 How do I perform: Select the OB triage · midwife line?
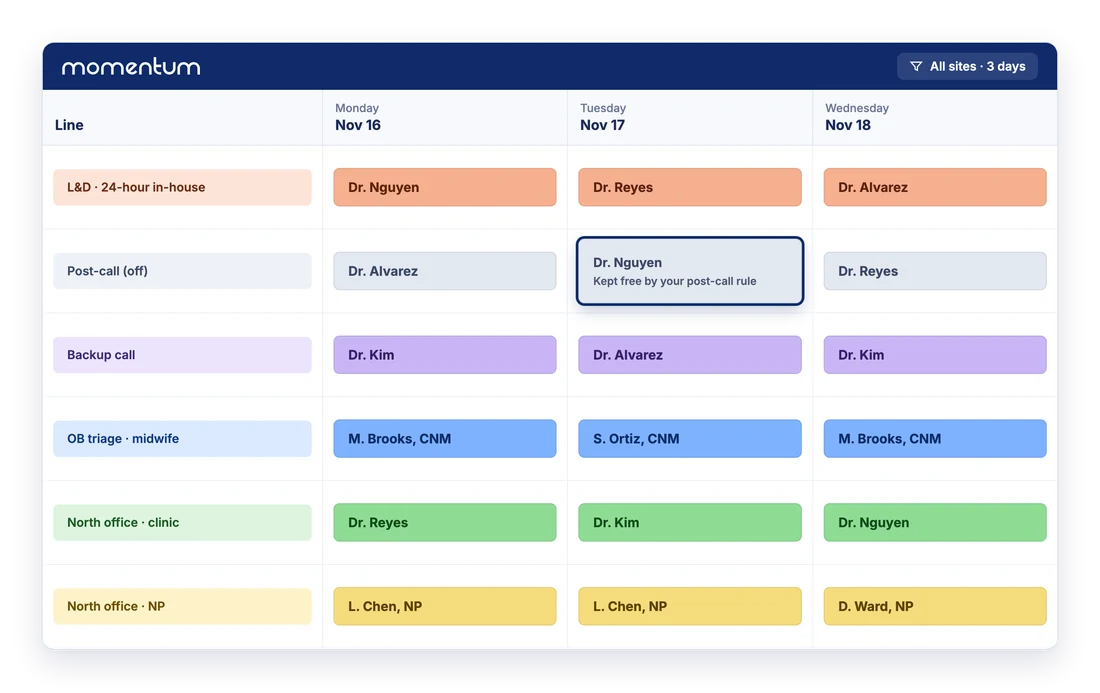[x=182, y=438]
